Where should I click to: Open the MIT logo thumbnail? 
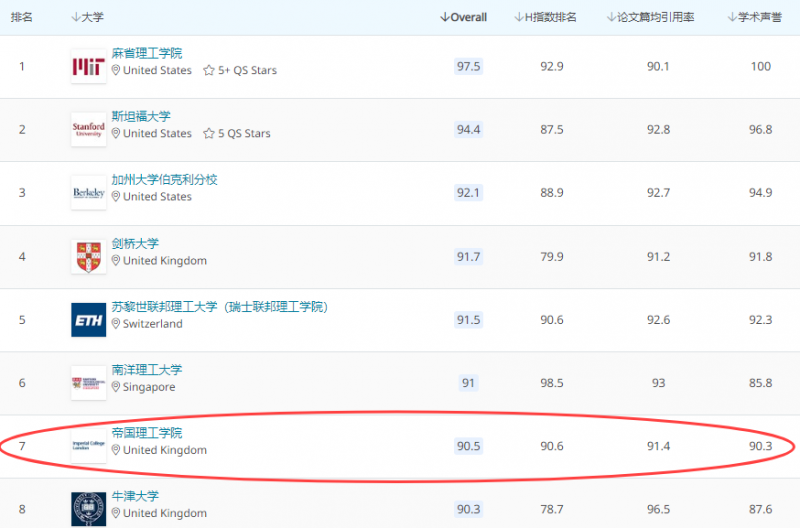point(89,66)
